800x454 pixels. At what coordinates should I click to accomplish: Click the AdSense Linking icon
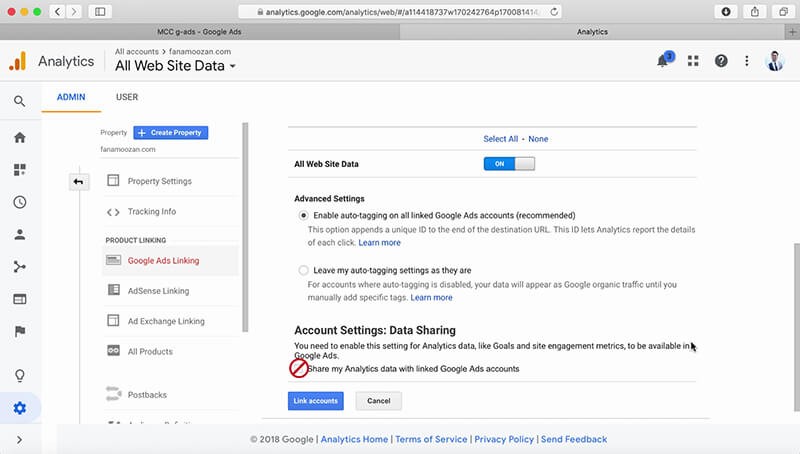(x=113, y=290)
